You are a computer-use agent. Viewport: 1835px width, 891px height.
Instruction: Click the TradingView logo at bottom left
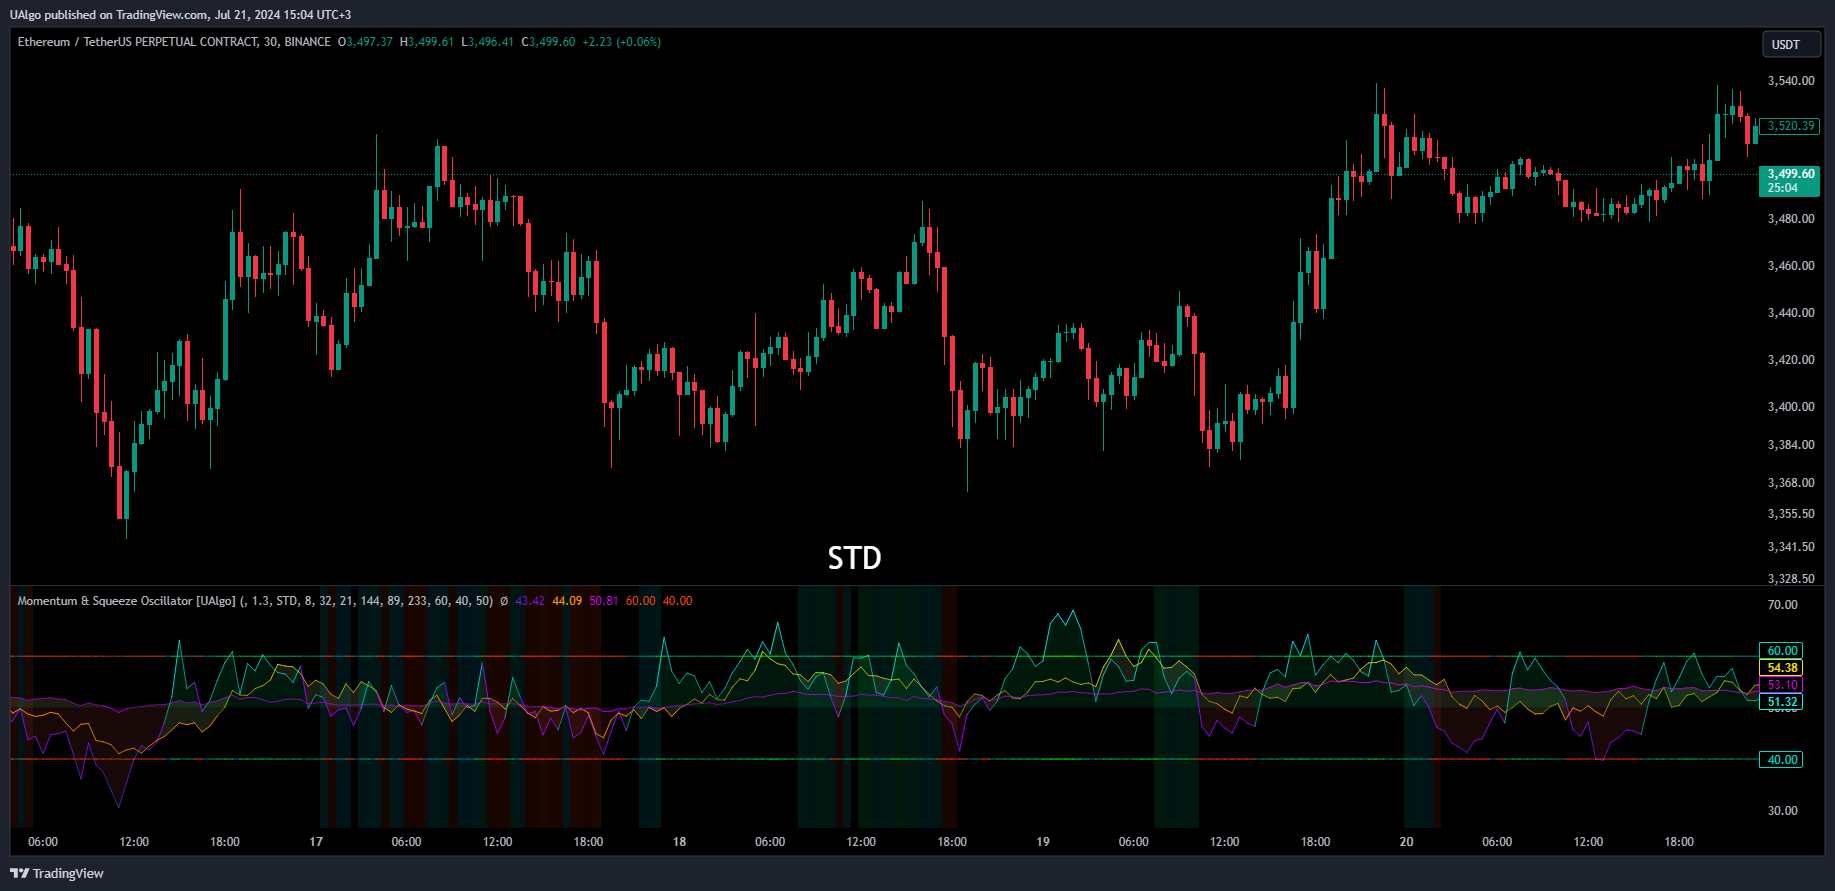click(x=57, y=873)
